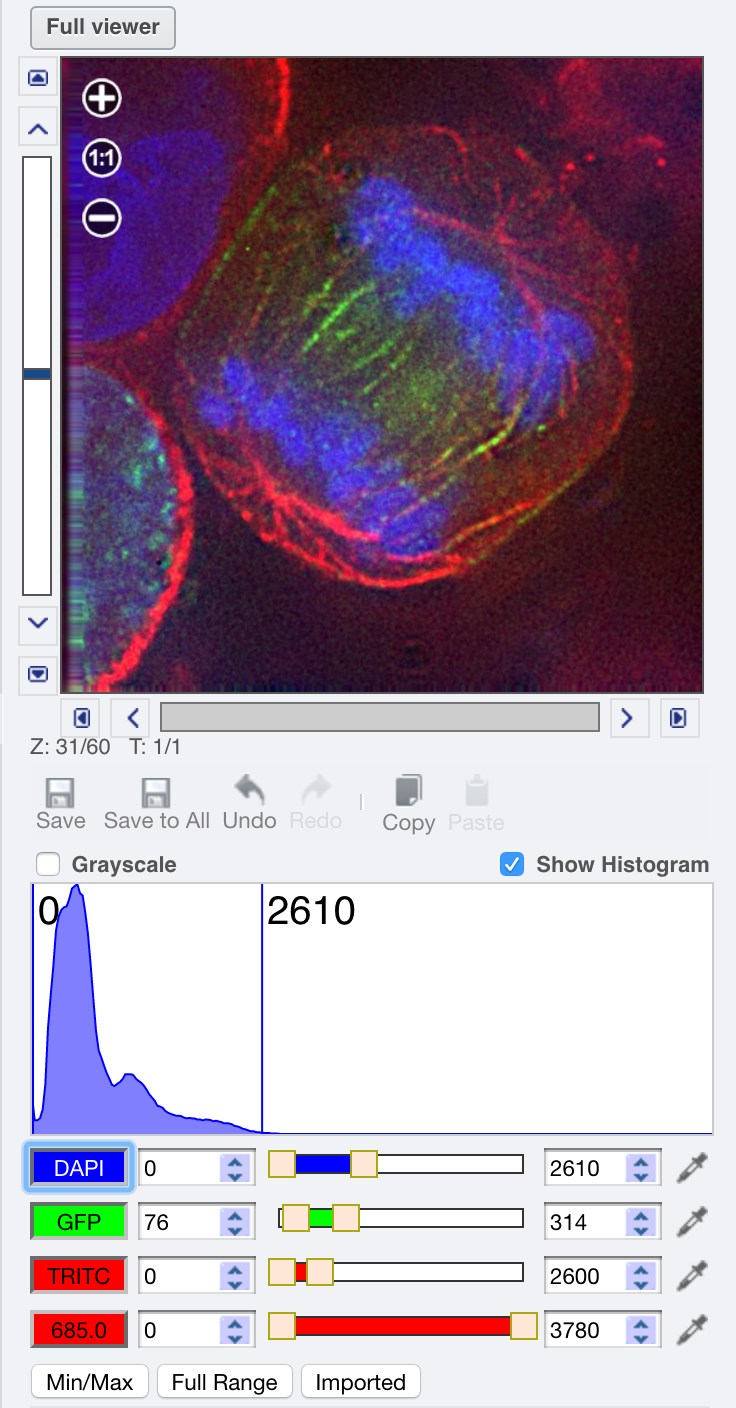Toggle the 685.0 channel button
Image resolution: width=736 pixels, height=1408 pixels.
coord(79,1329)
